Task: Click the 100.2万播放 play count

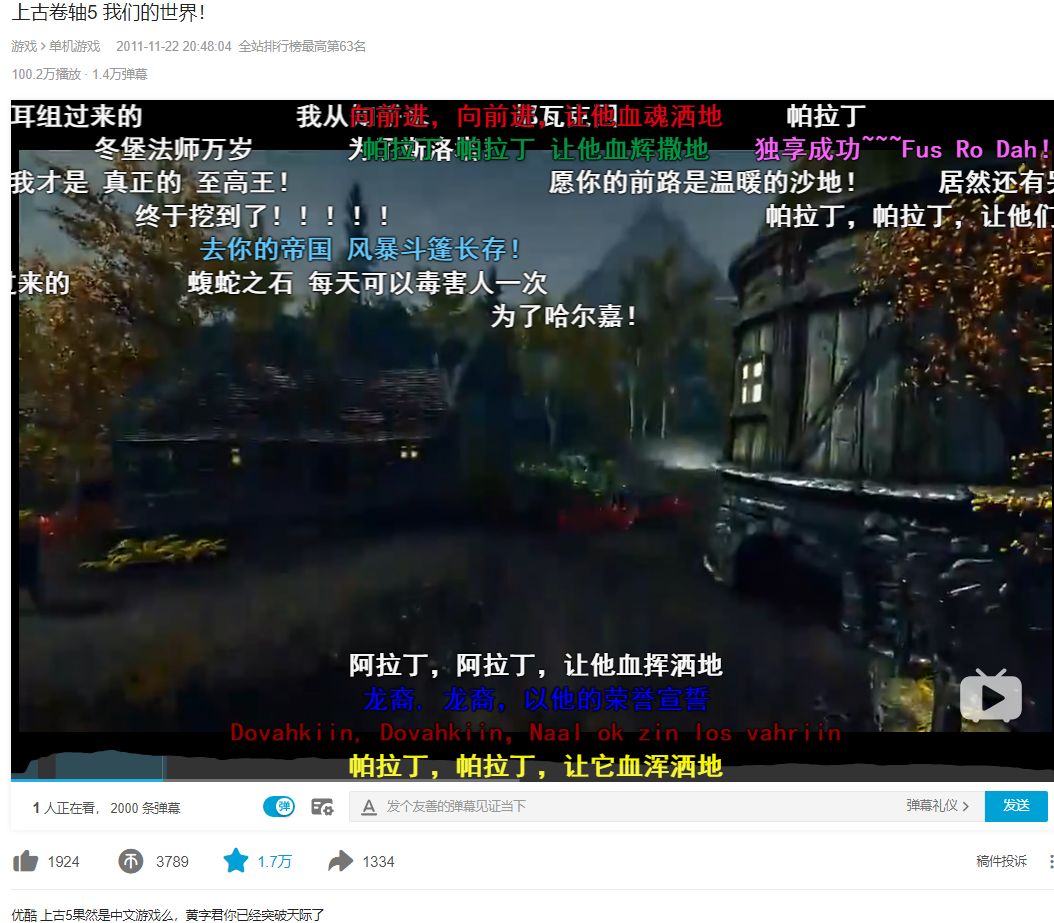Action: pos(46,74)
